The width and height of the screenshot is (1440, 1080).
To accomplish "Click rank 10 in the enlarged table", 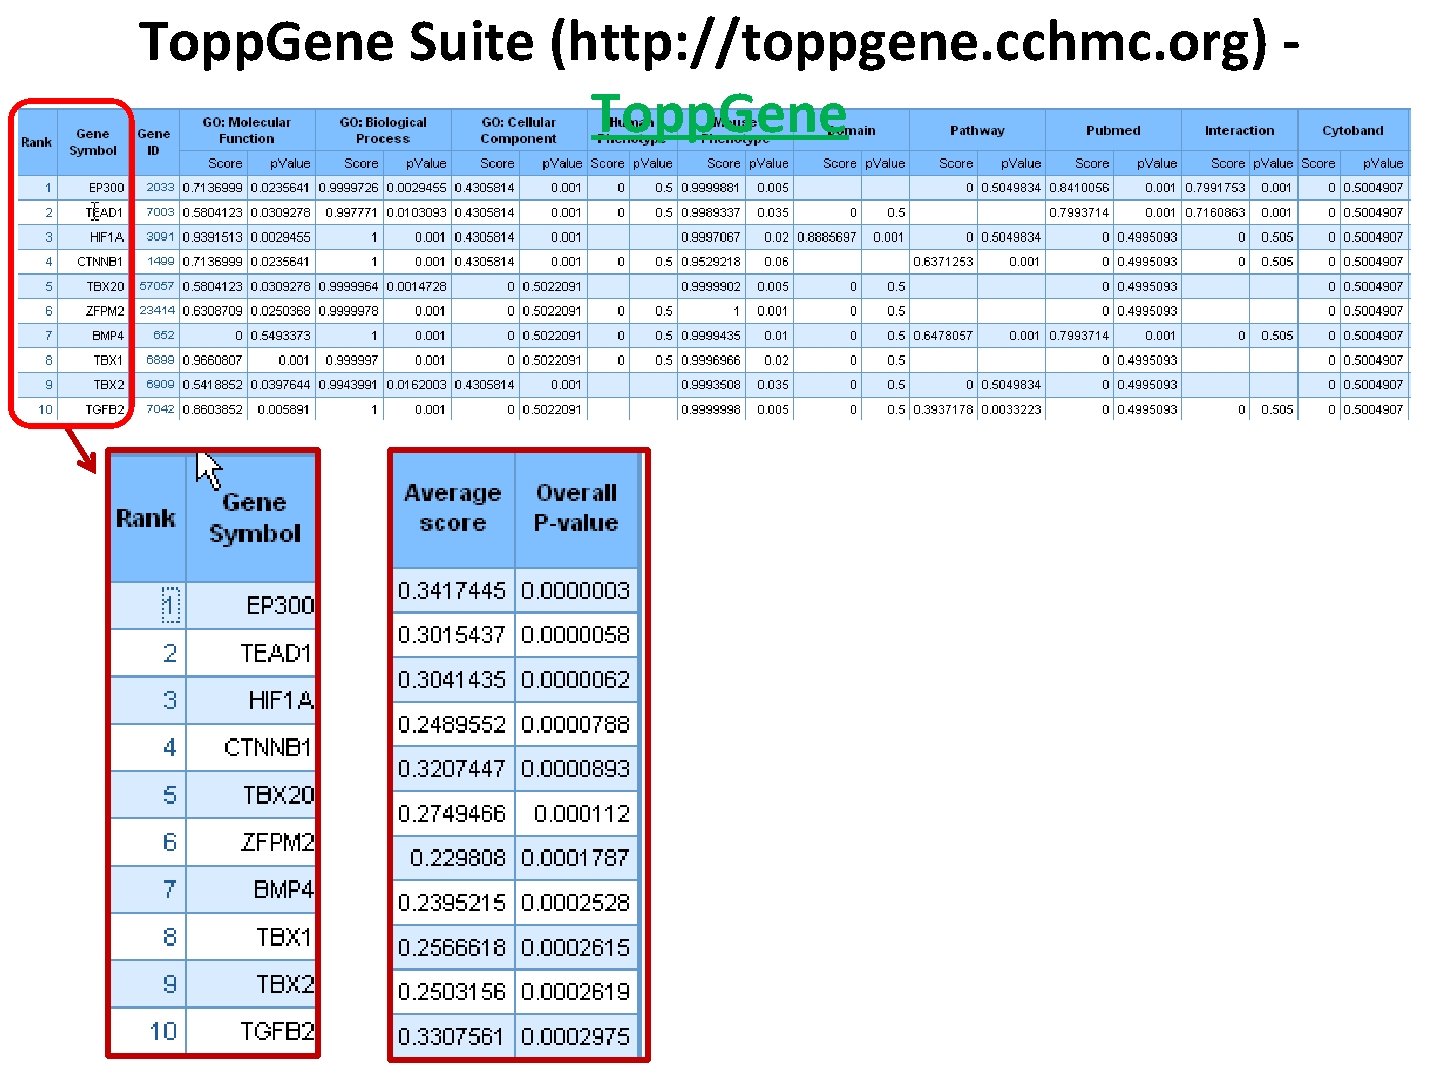I will 164,1031.
